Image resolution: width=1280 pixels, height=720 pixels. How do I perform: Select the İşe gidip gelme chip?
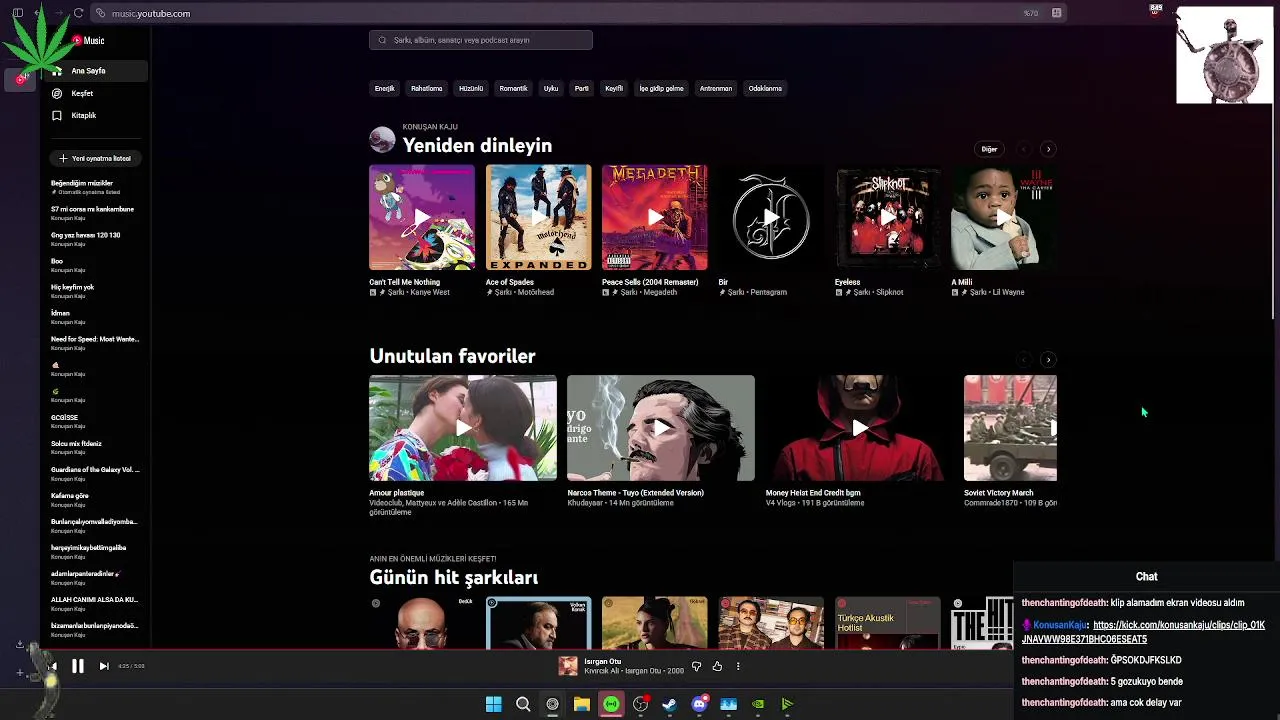pos(661,88)
